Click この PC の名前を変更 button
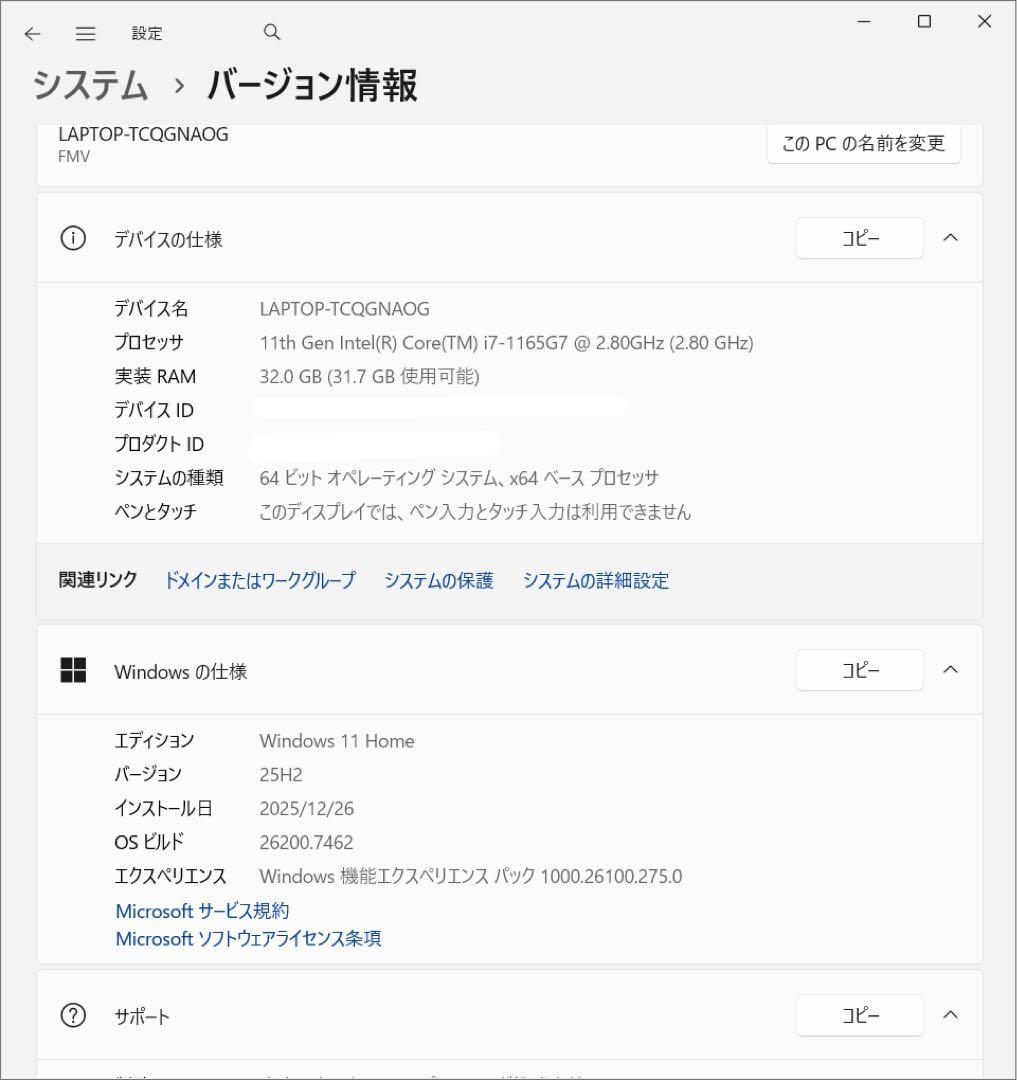 pyautogui.click(x=864, y=143)
